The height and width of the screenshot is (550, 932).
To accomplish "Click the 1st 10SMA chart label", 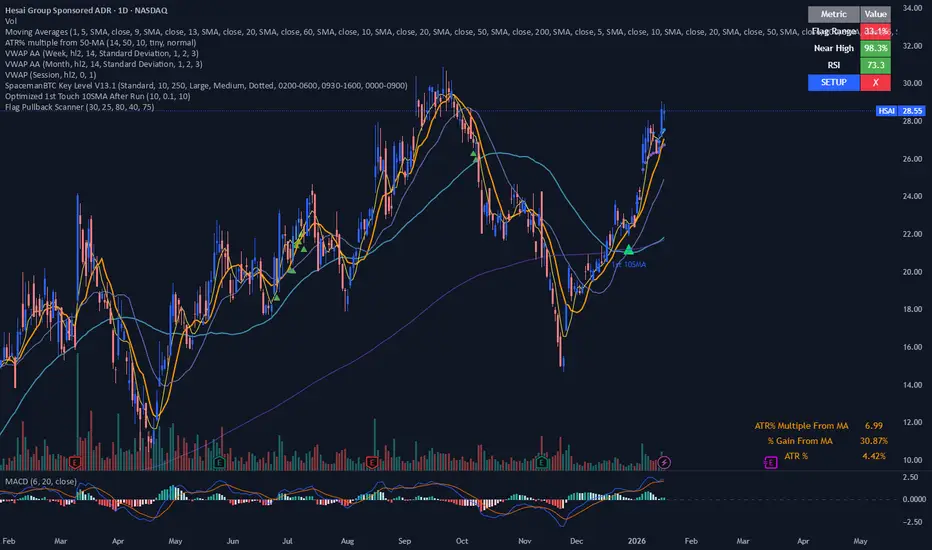I will 629,264.
